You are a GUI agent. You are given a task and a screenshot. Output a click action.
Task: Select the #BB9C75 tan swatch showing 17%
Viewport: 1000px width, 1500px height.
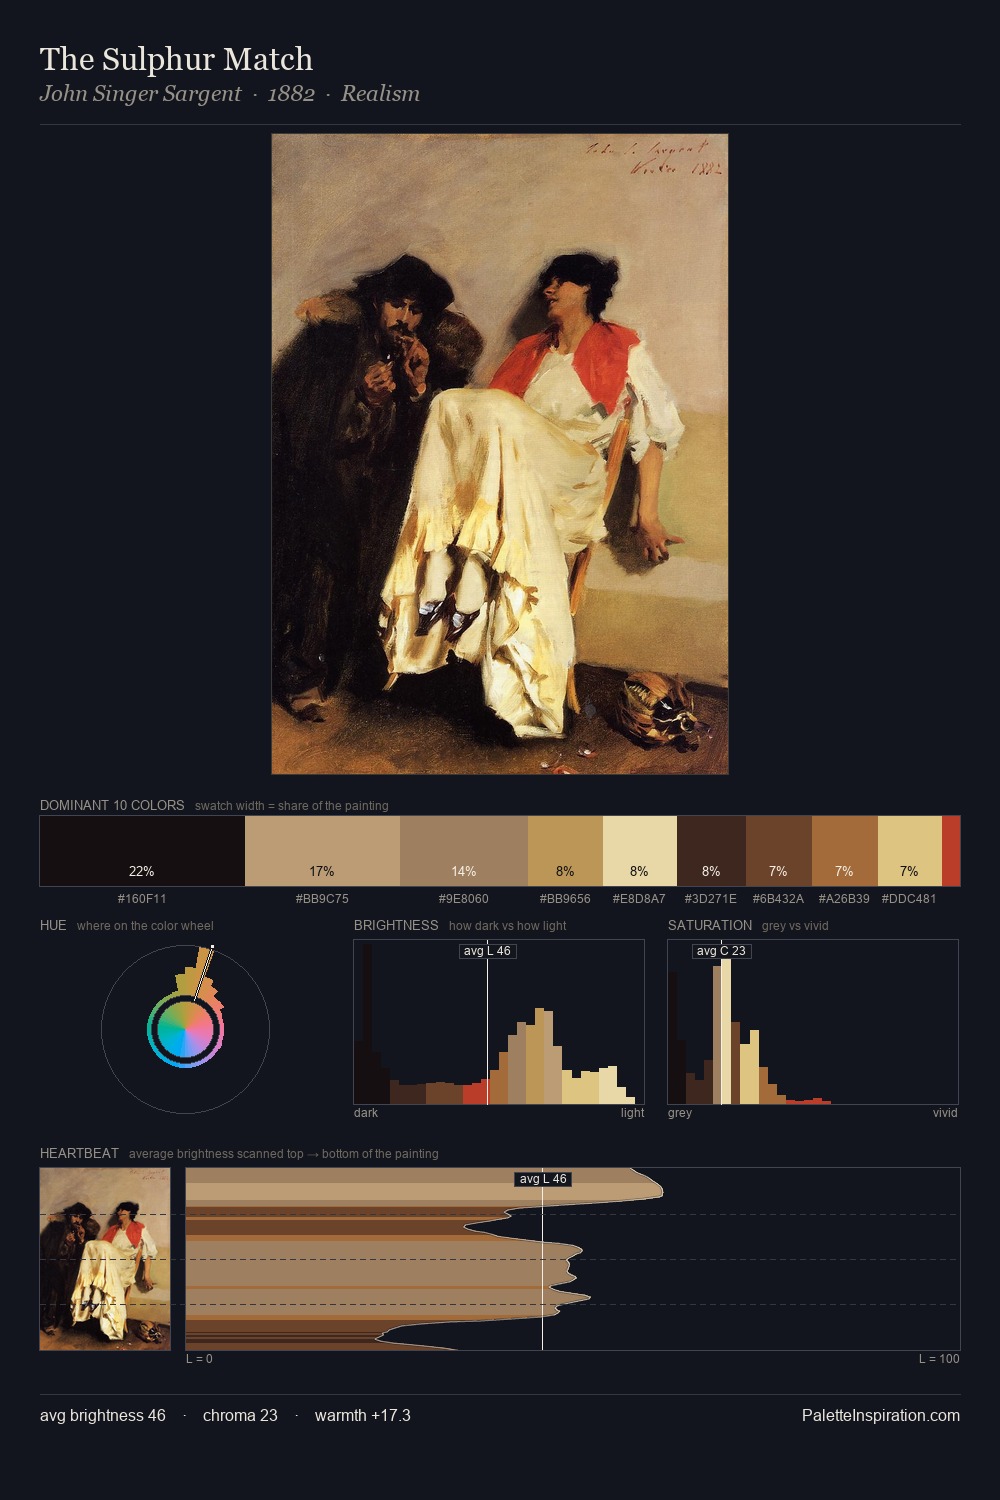[322, 851]
